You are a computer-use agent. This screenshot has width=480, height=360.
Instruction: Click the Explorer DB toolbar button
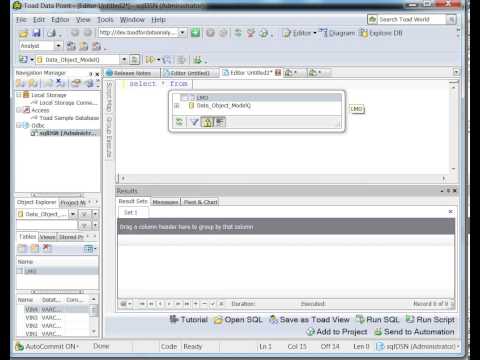pyautogui.click(x=382, y=33)
